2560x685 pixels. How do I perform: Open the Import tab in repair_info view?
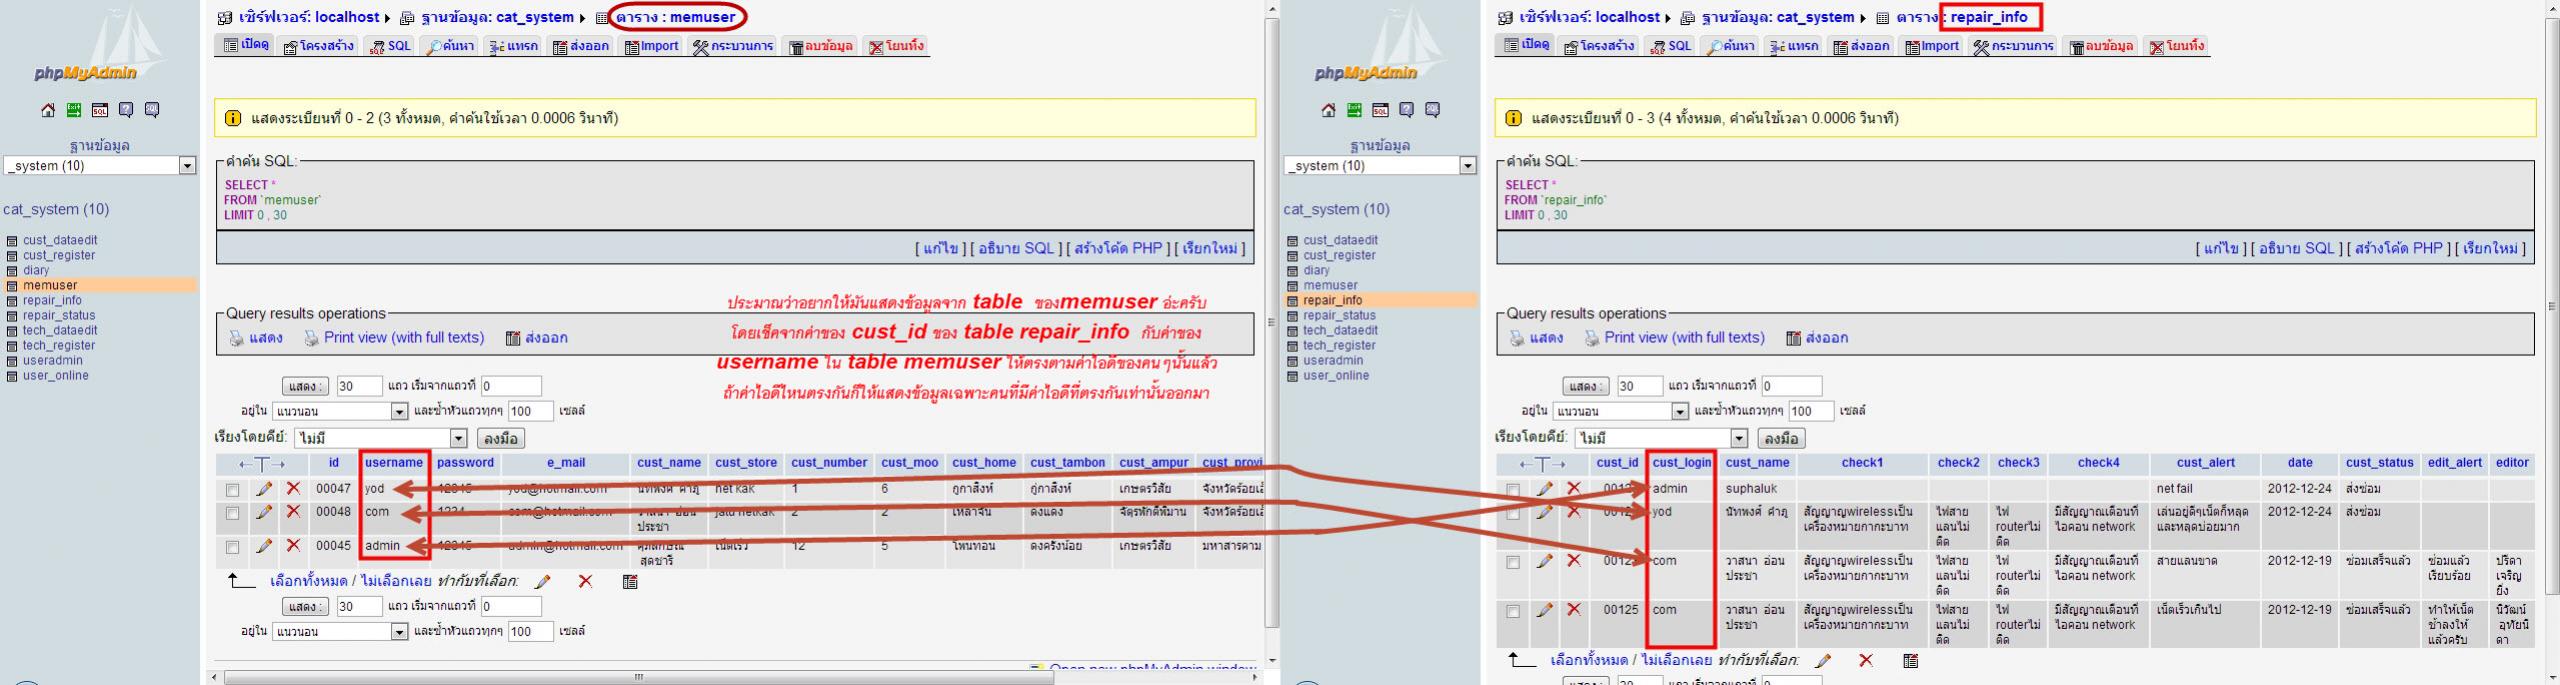1932,46
